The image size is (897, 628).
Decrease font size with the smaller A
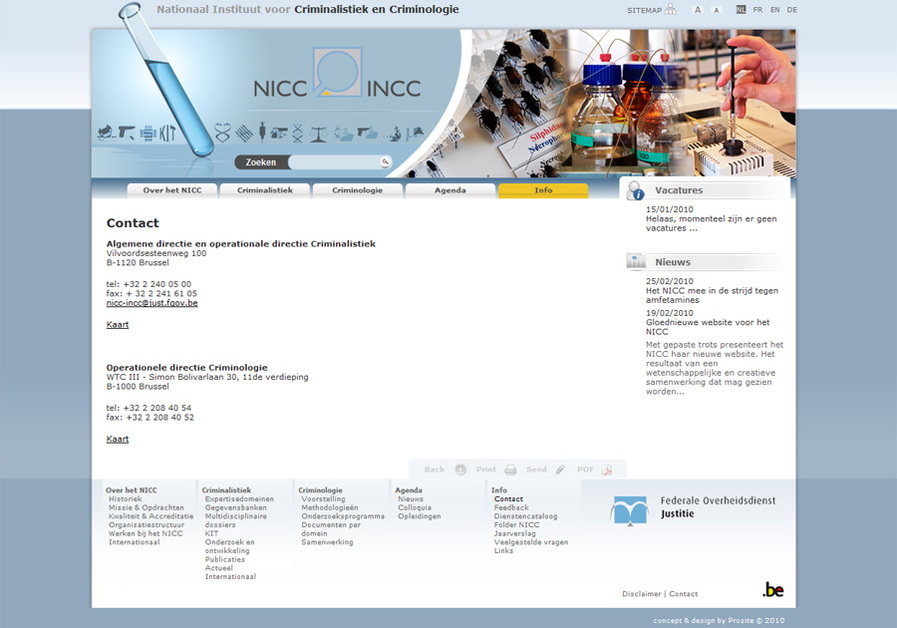point(716,10)
